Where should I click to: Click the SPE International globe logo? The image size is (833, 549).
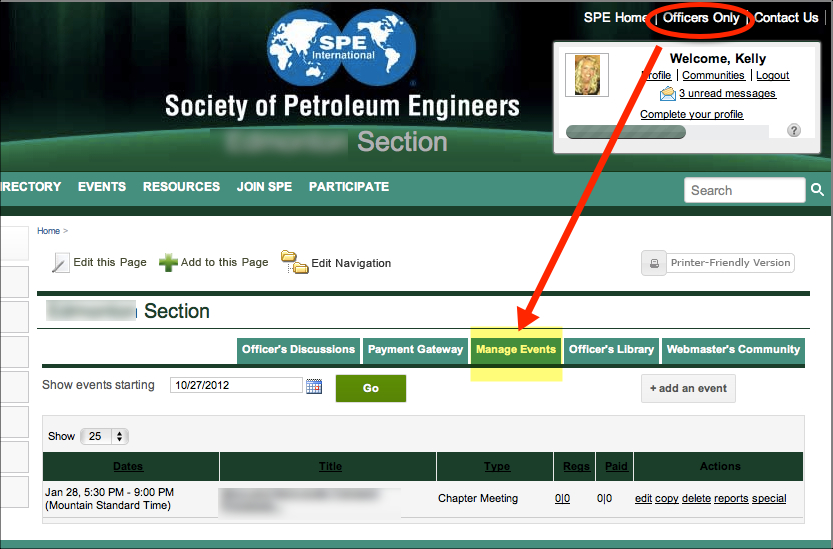click(x=341, y=48)
